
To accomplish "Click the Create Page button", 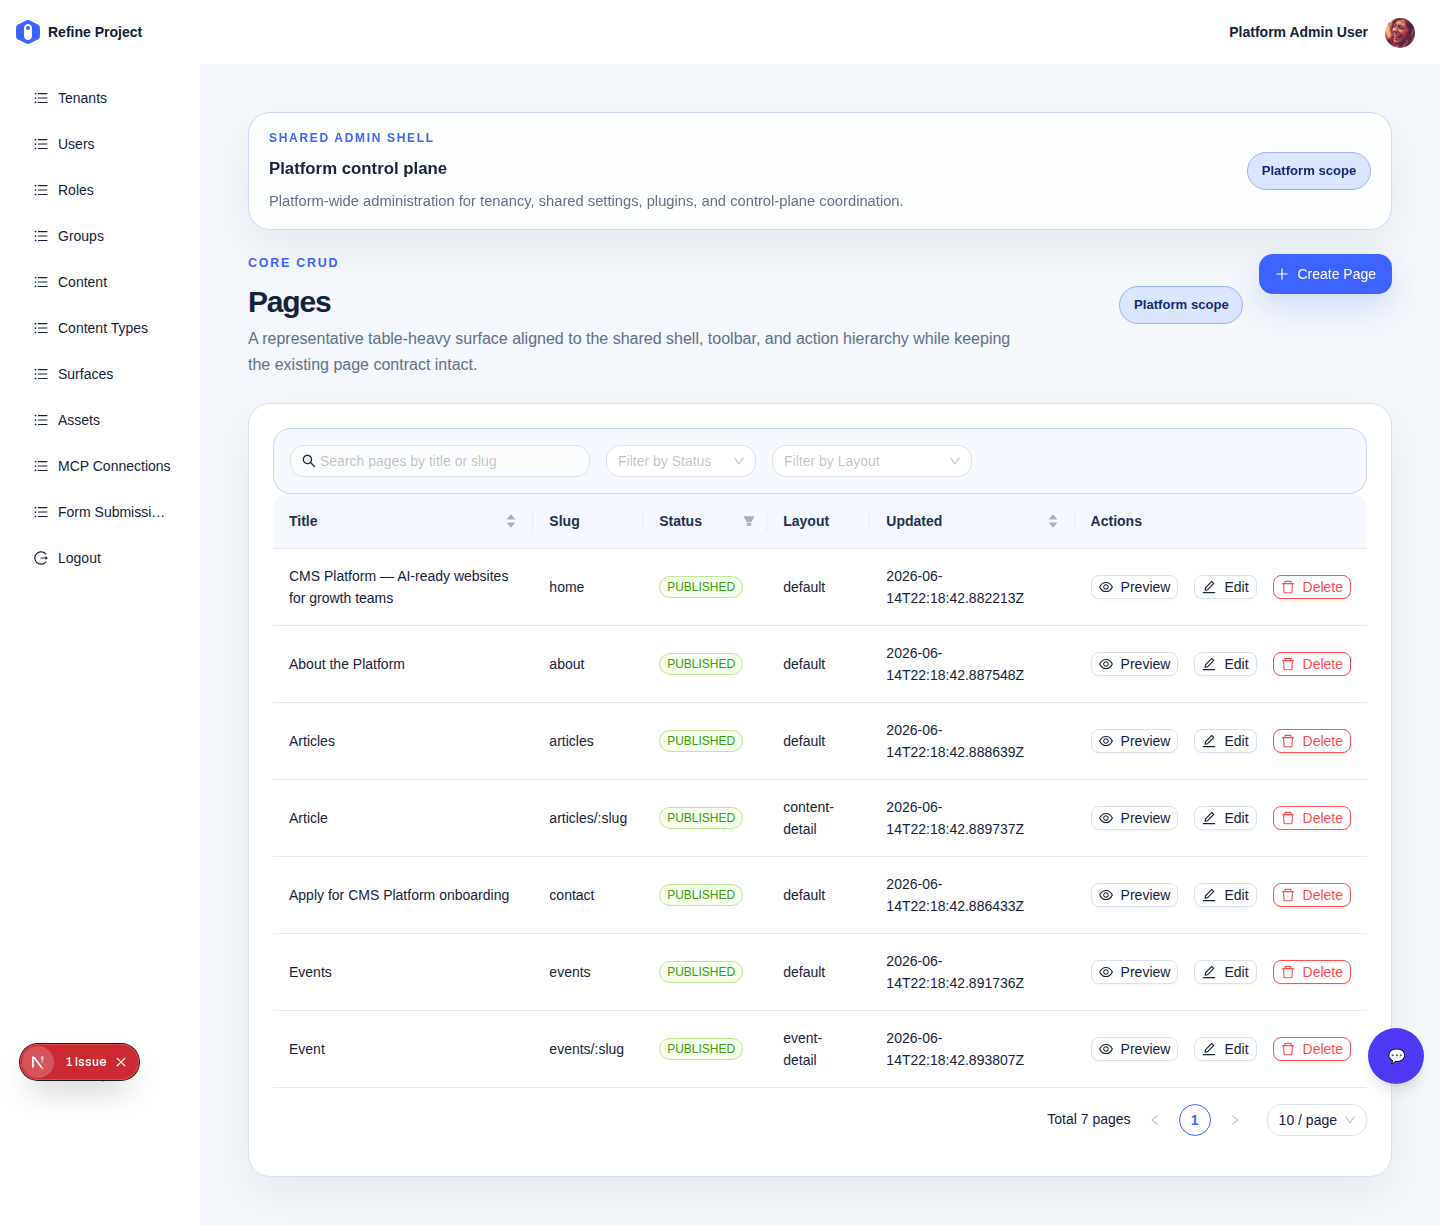I will [x=1325, y=274].
